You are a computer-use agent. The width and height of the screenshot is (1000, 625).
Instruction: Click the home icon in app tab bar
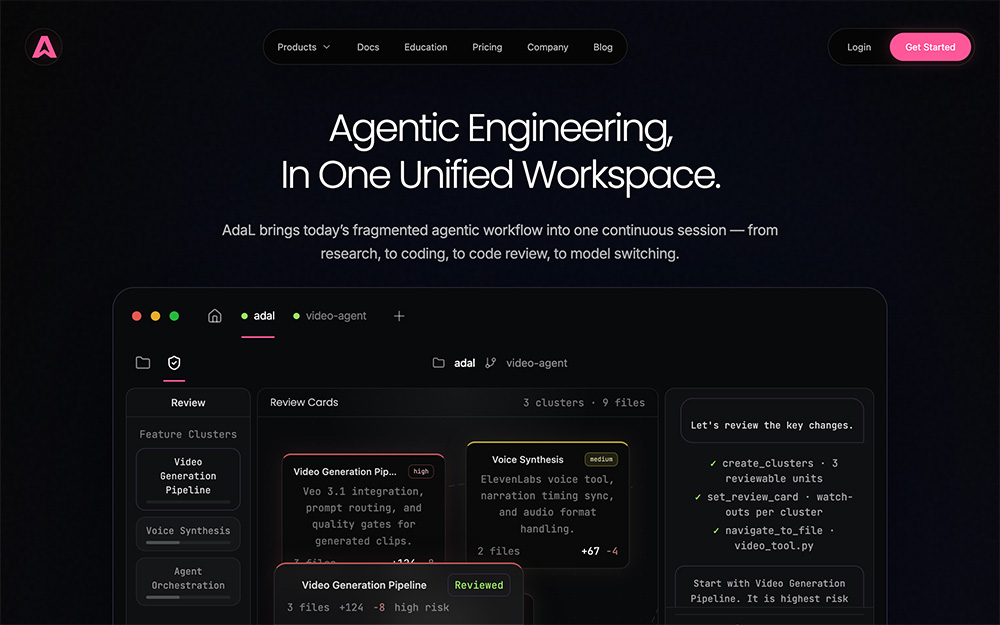(215, 316)
